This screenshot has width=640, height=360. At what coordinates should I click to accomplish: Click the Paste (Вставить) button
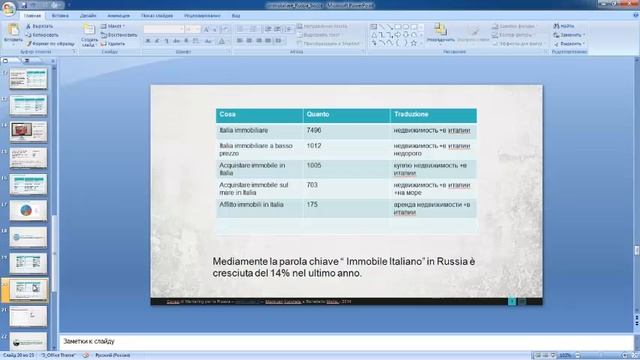(13, 34)
